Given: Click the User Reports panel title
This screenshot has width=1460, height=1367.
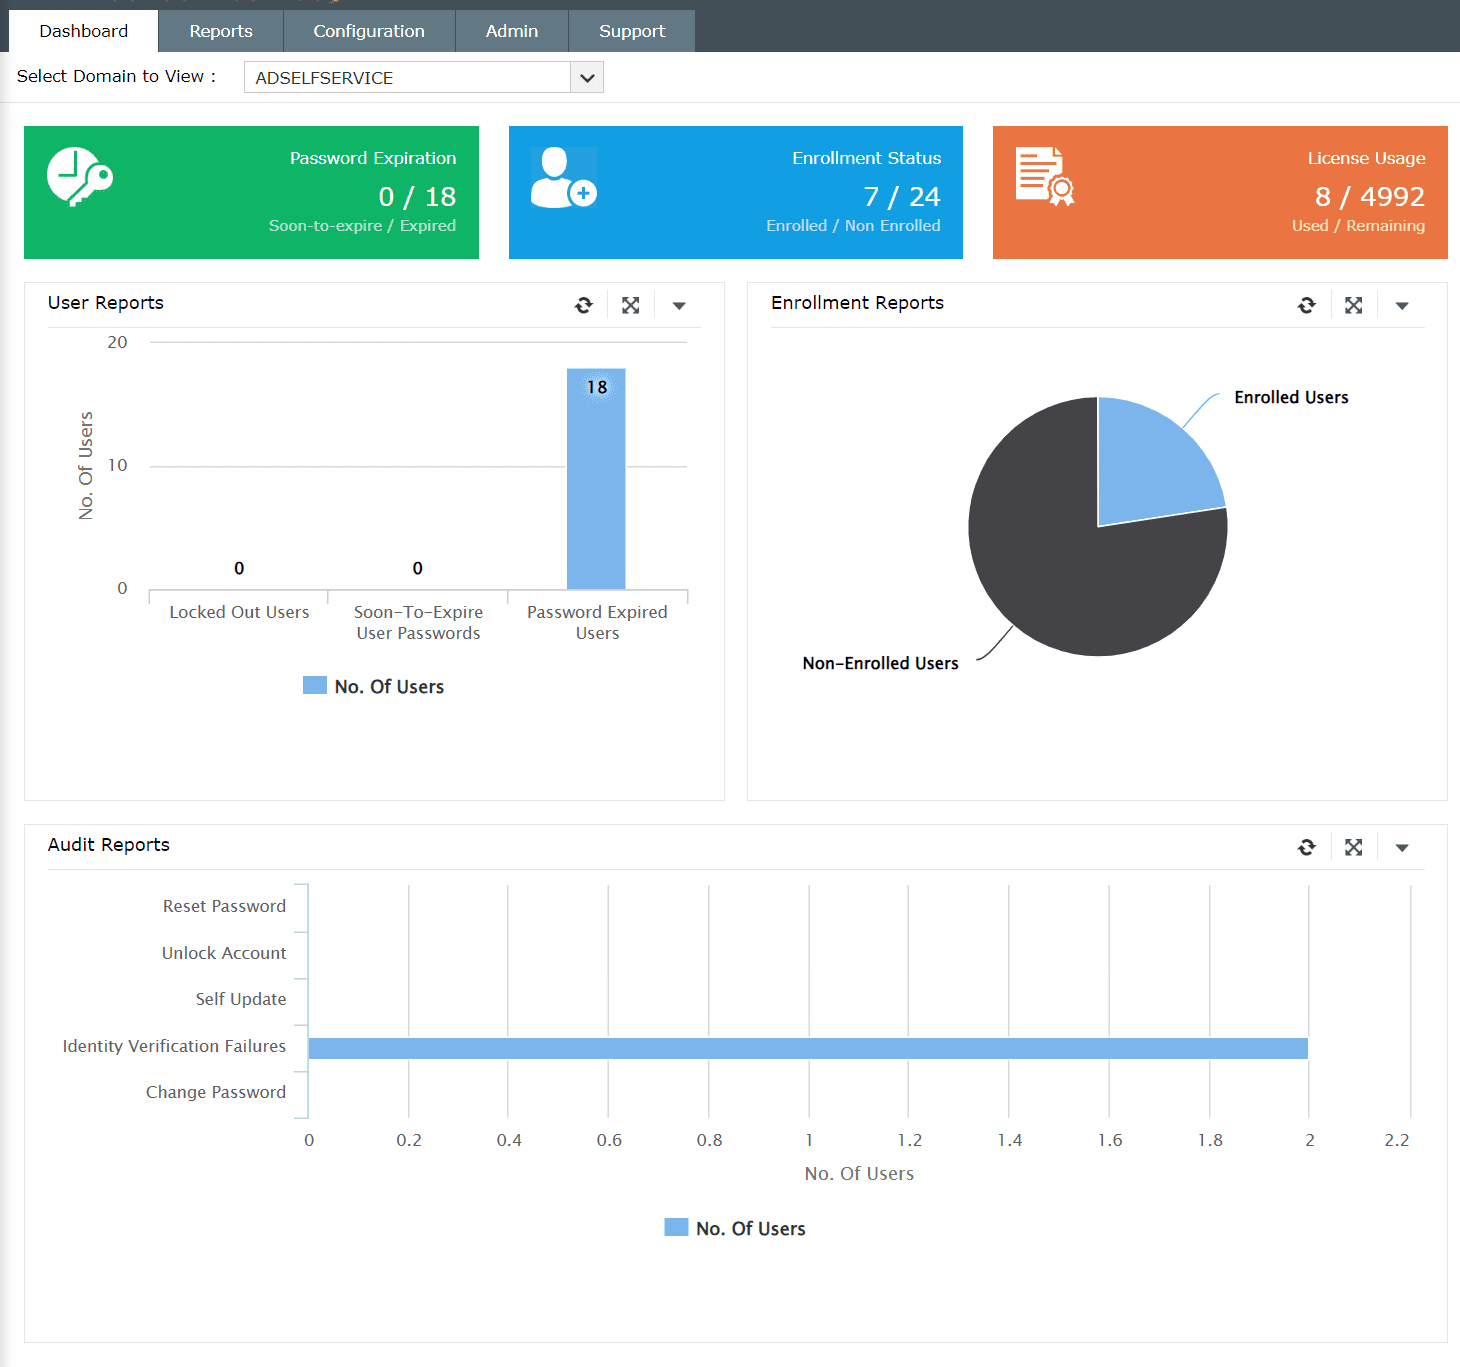Looking at the screenshot, I should point(106,303).
